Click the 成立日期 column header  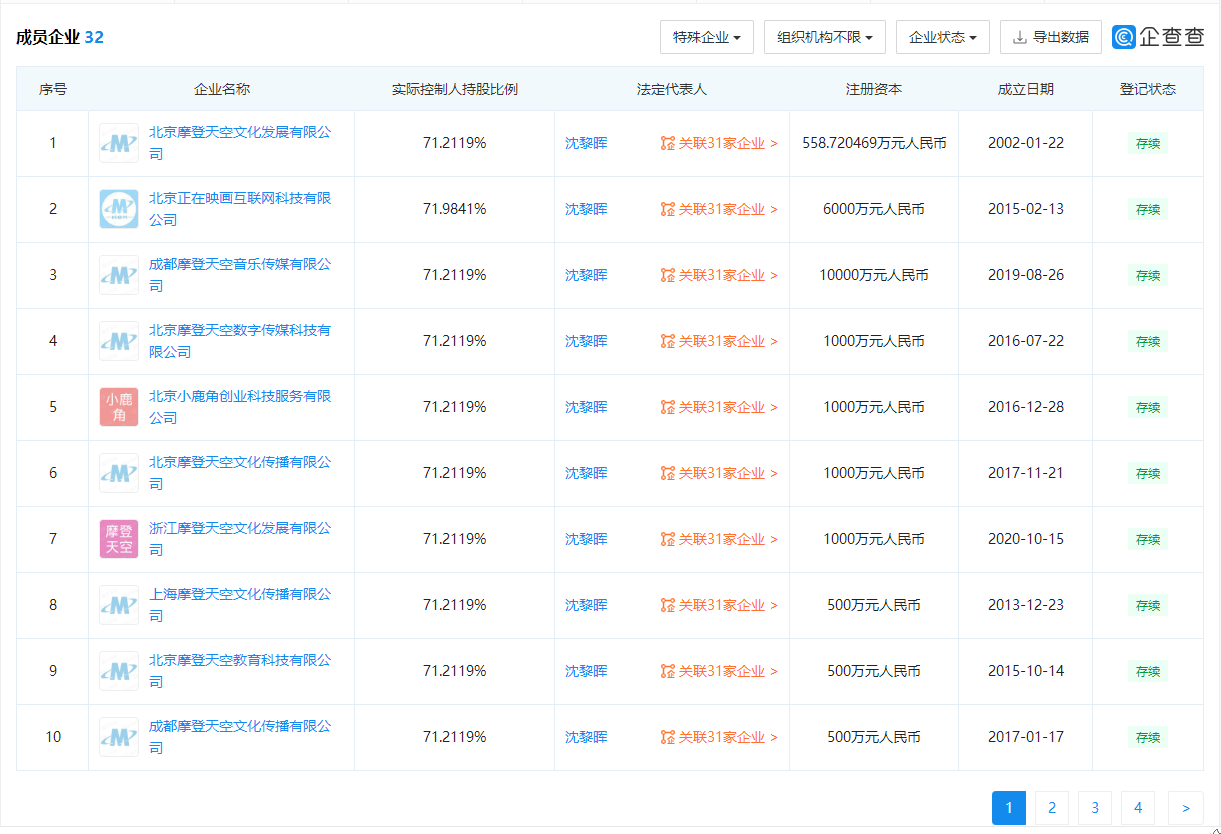(1026, 89)
